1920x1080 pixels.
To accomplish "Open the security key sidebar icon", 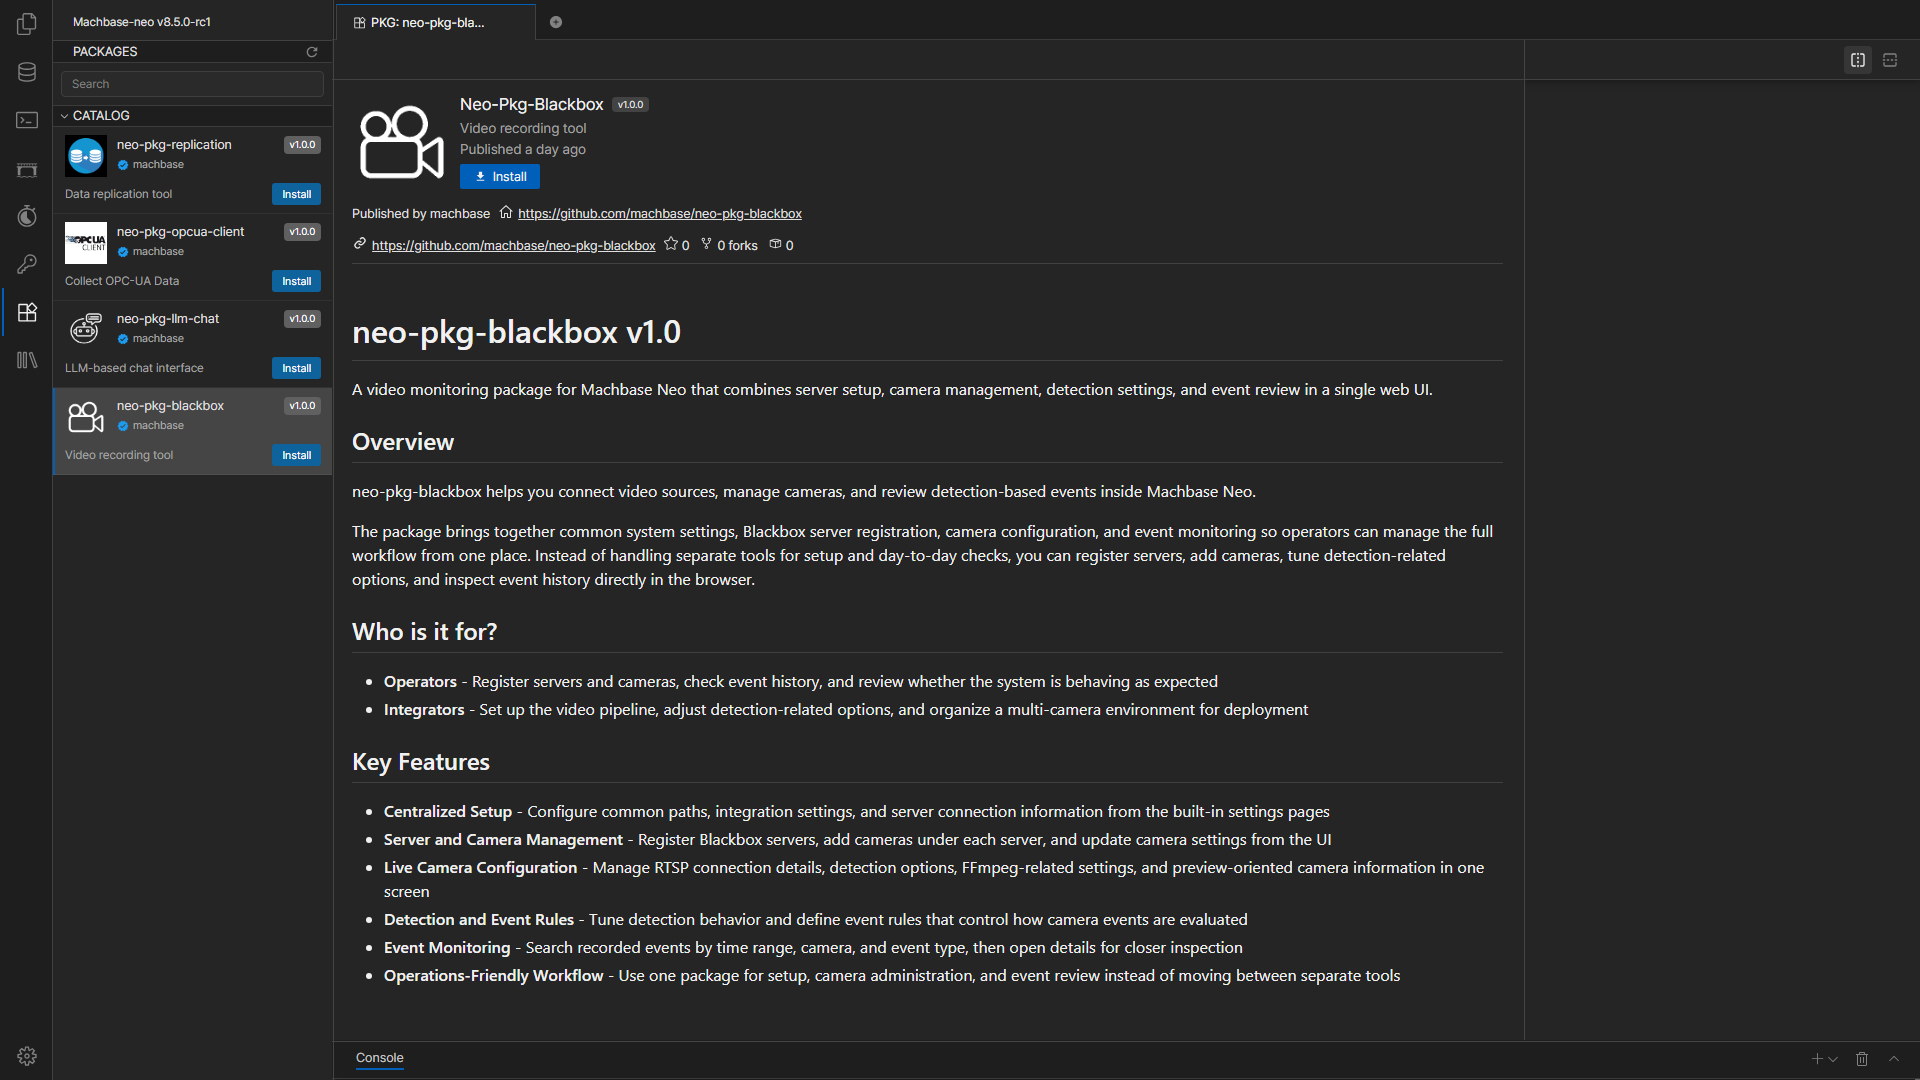I will pos(27,264).
